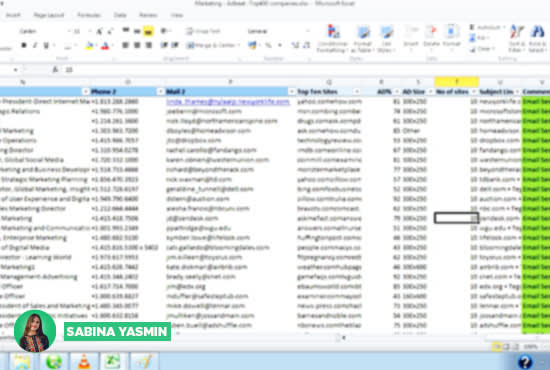This screenshot has height=370, width=550.
Task: Select Middle Align icon
Action: [137, 31]
